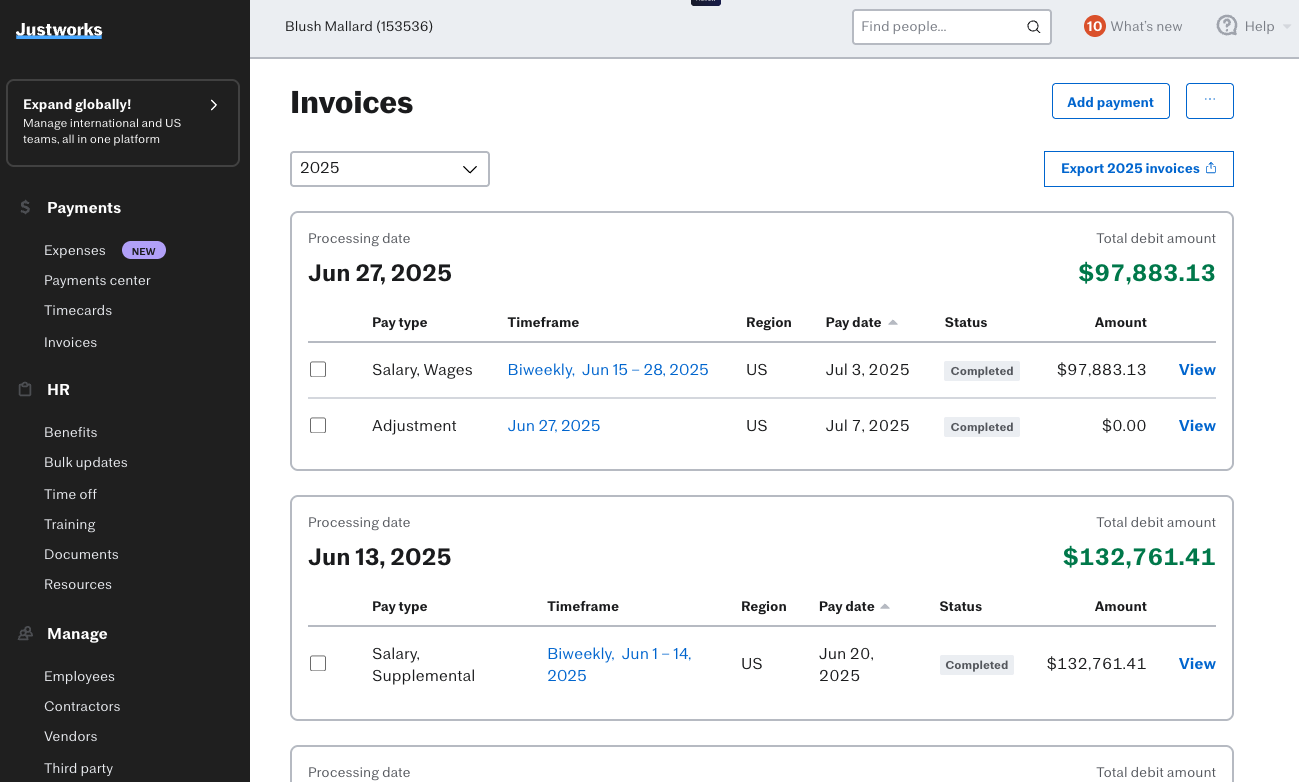Open the 2025 year dropdown

coord(389,168)
